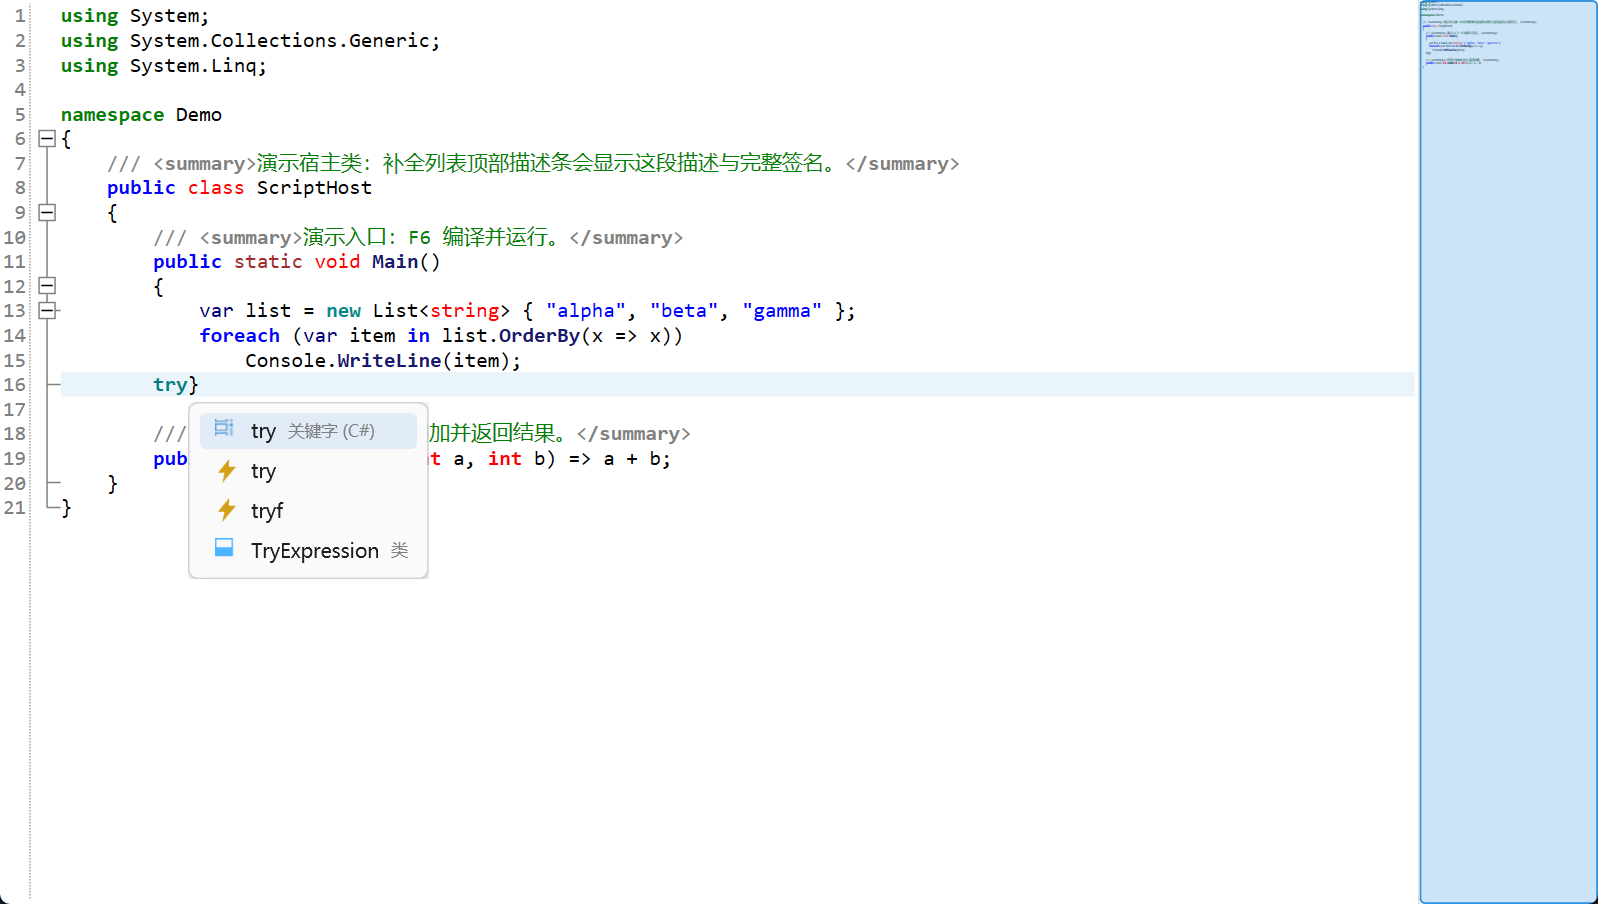Click the 'Main' method name

395,262
